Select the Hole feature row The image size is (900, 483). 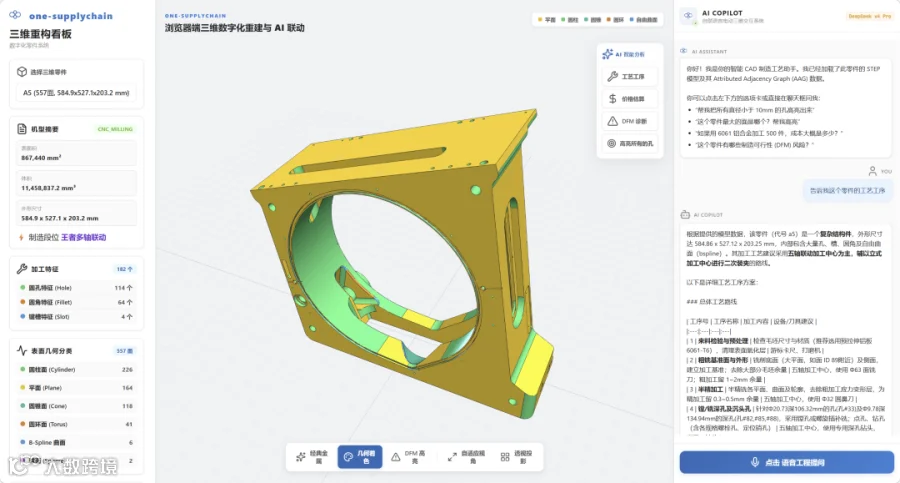coord(76,288)
